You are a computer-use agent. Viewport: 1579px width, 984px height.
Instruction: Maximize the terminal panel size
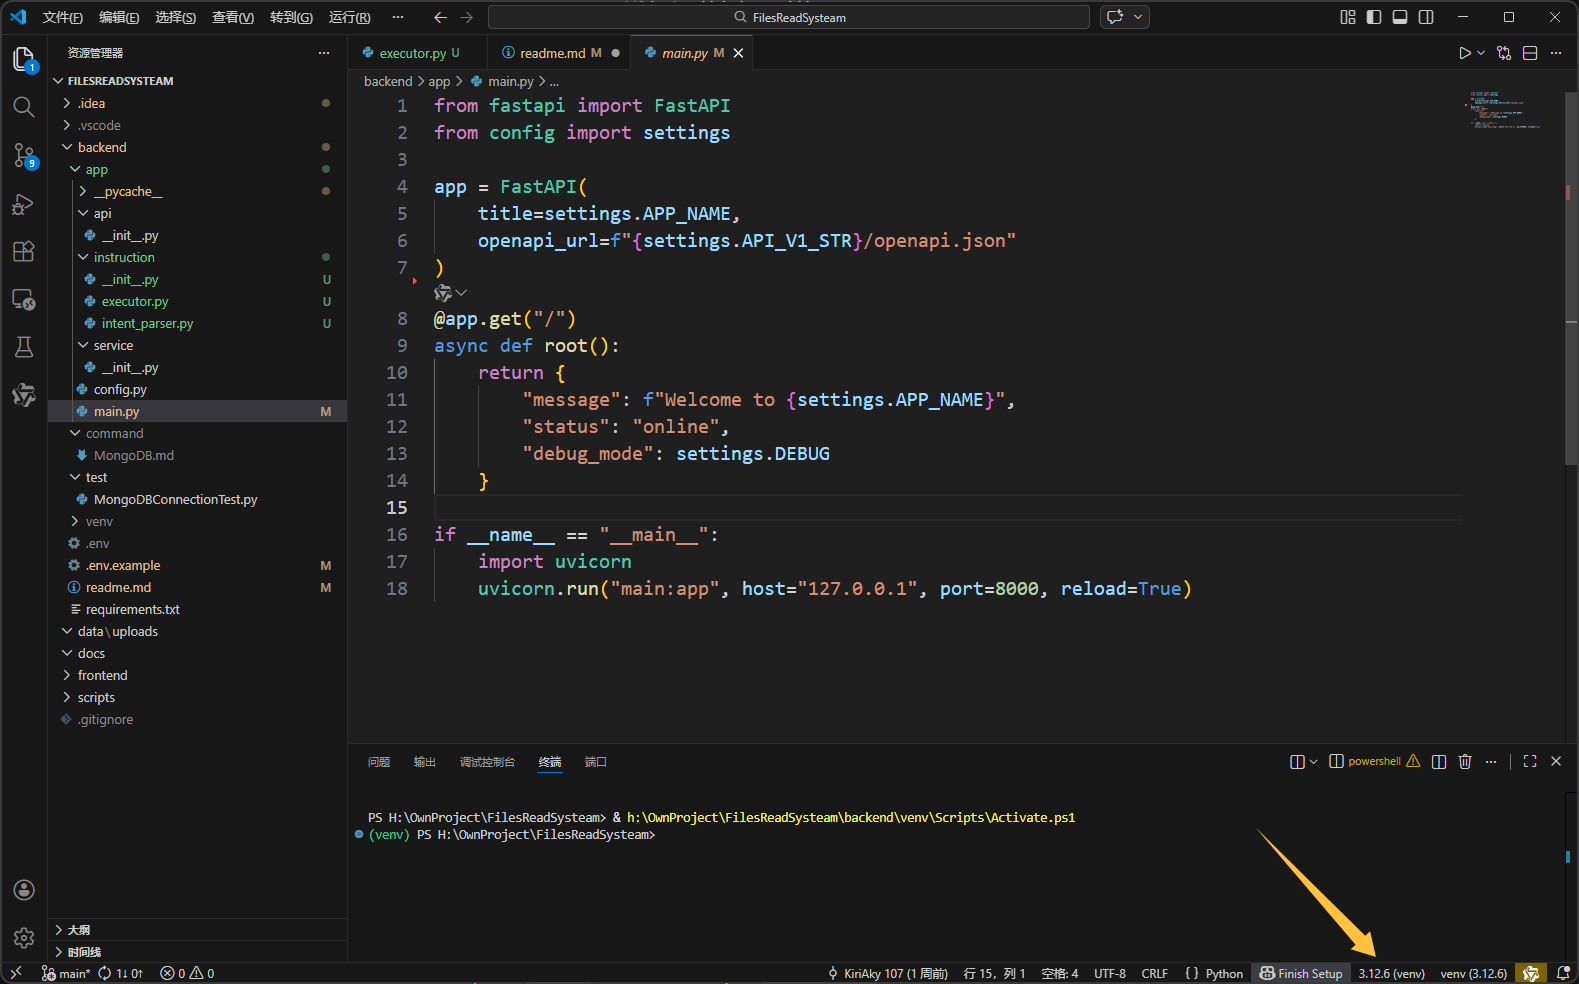click(1530, 762)
